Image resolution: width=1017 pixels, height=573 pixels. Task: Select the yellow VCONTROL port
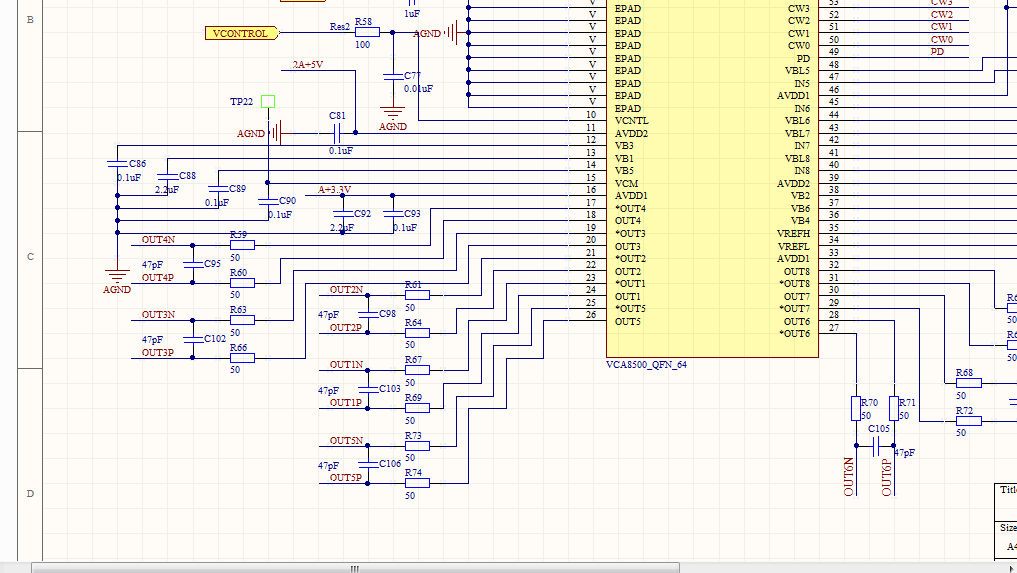click(241, 33)
